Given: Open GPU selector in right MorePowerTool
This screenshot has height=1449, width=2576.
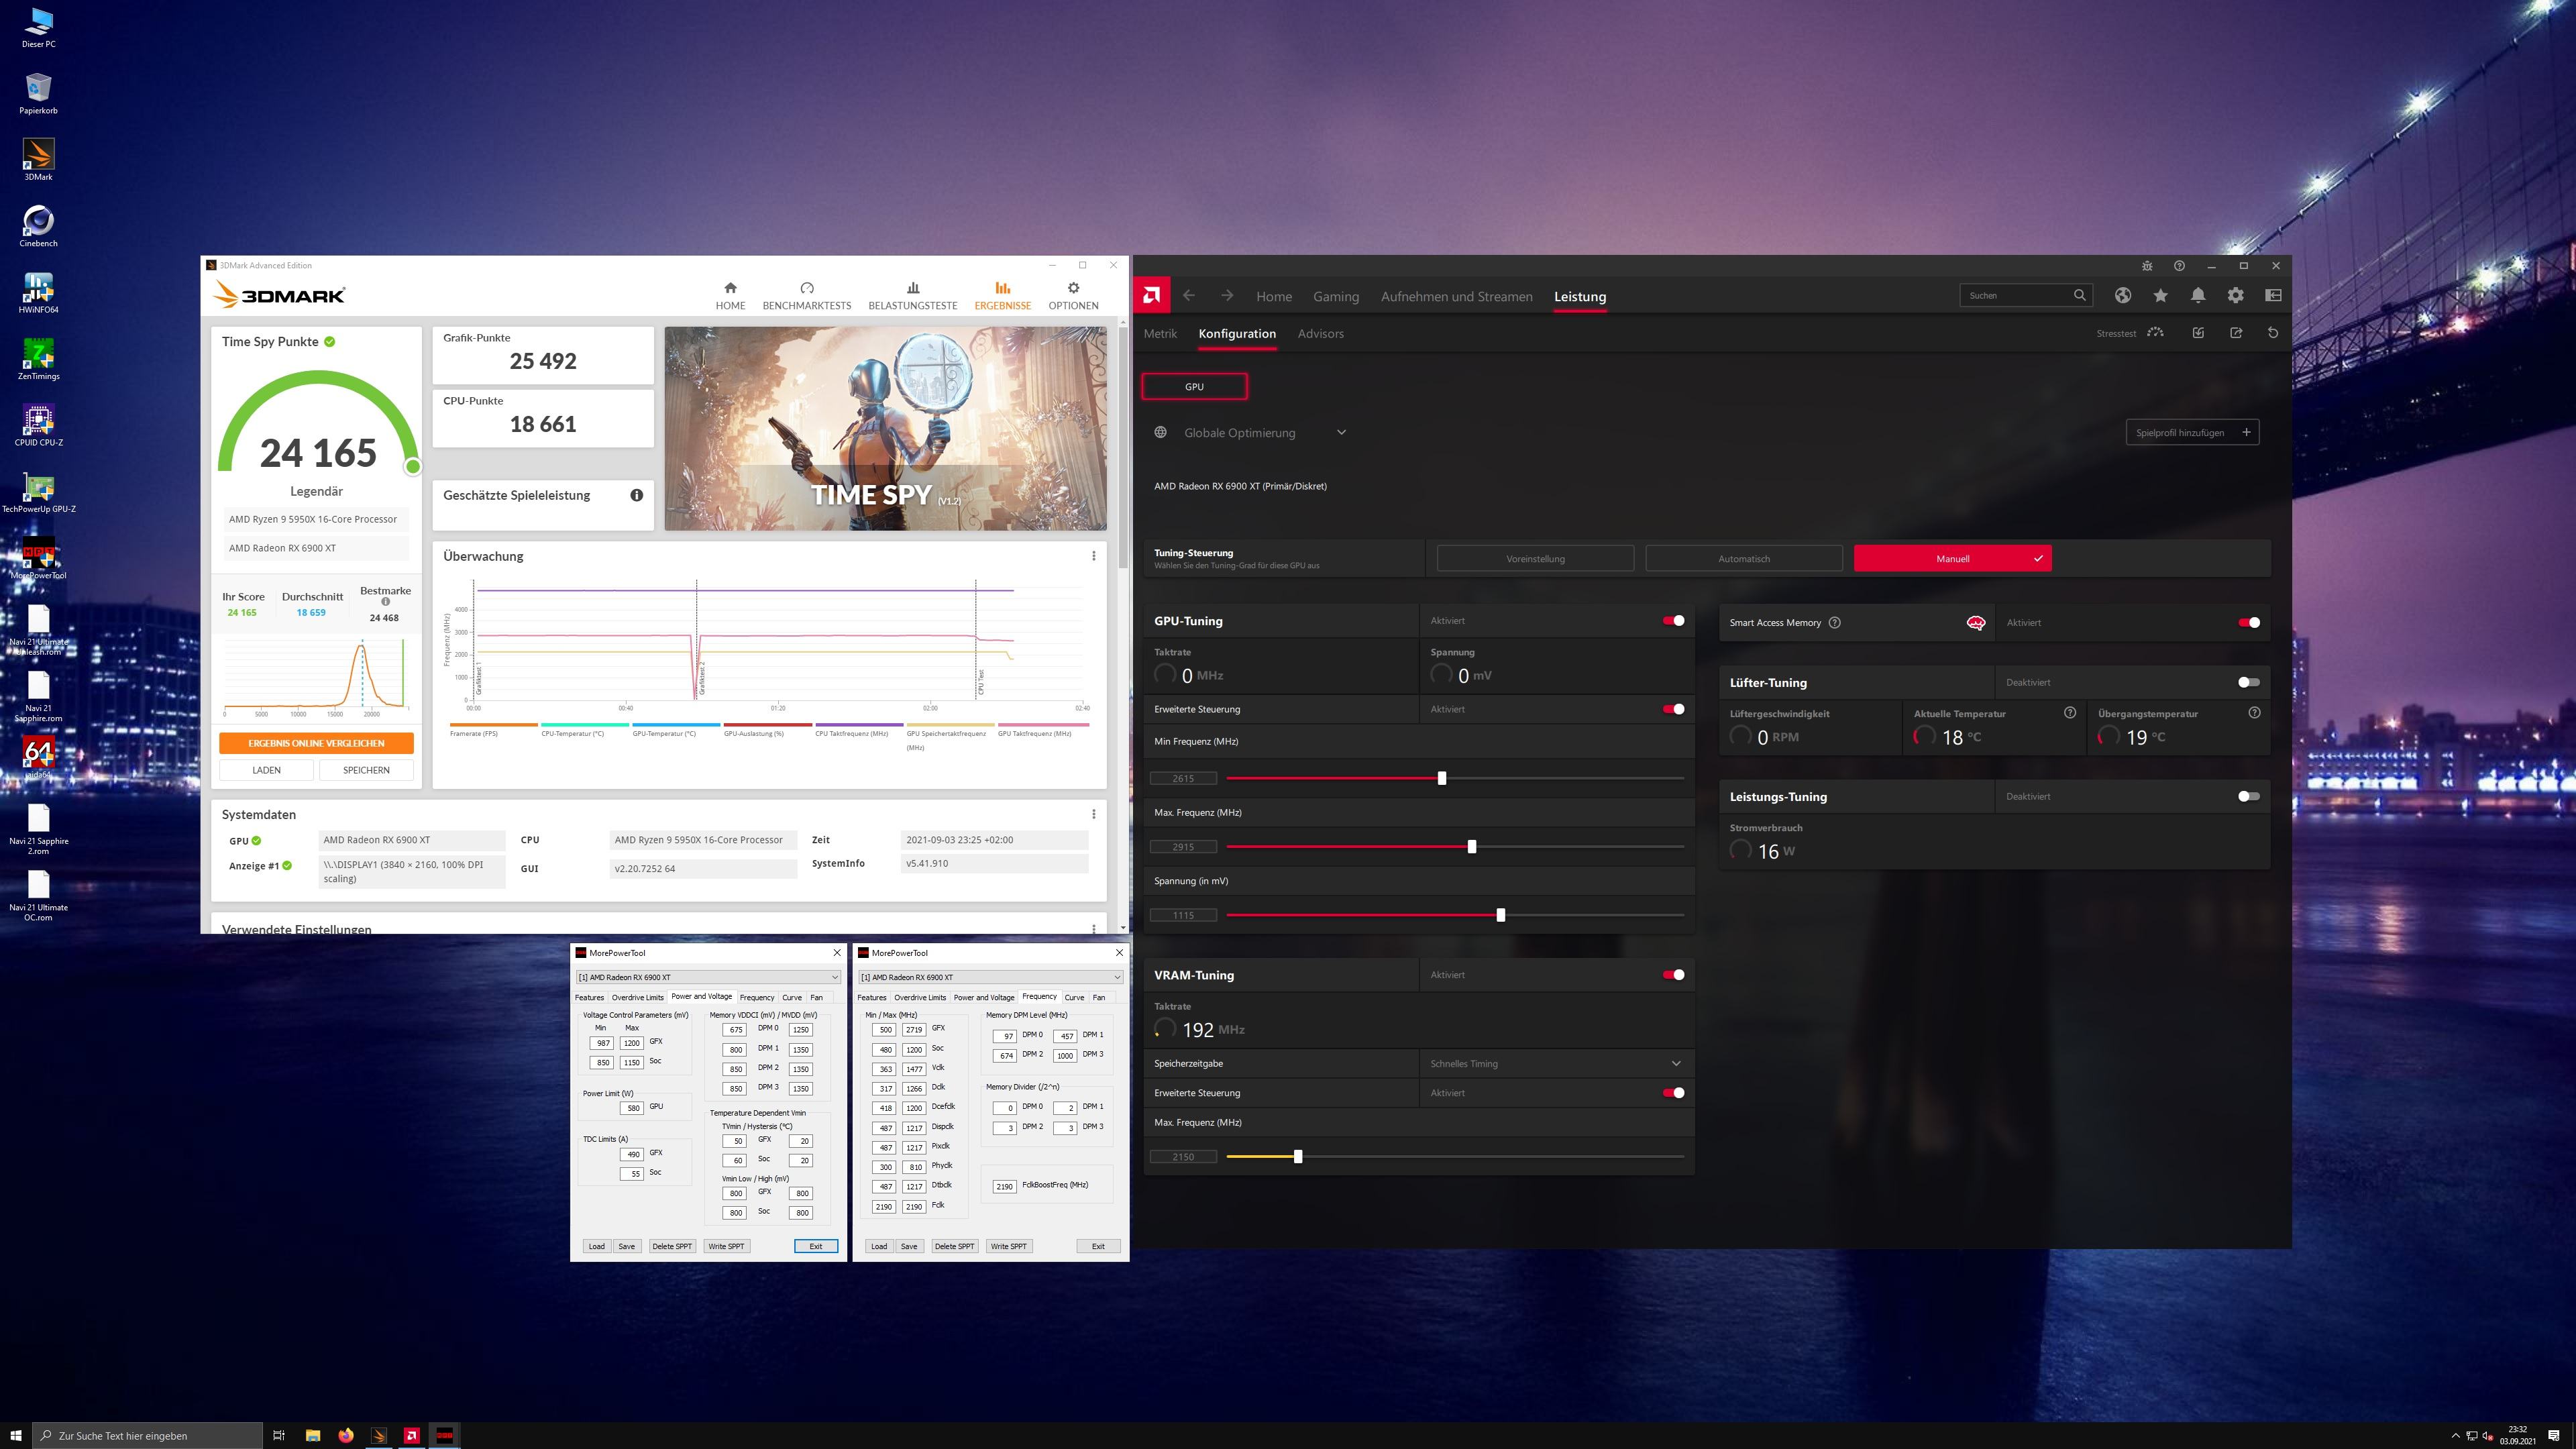Looking at the screenshot, I should 990,977.
